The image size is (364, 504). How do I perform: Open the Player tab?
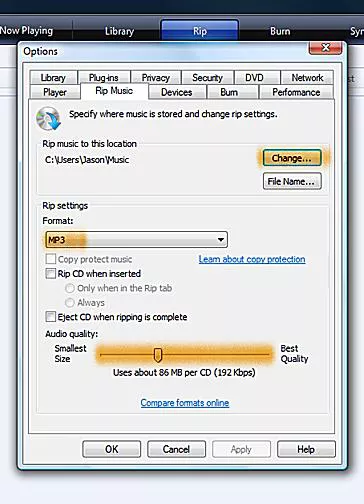pyautogui.click(x=55, y=92)
